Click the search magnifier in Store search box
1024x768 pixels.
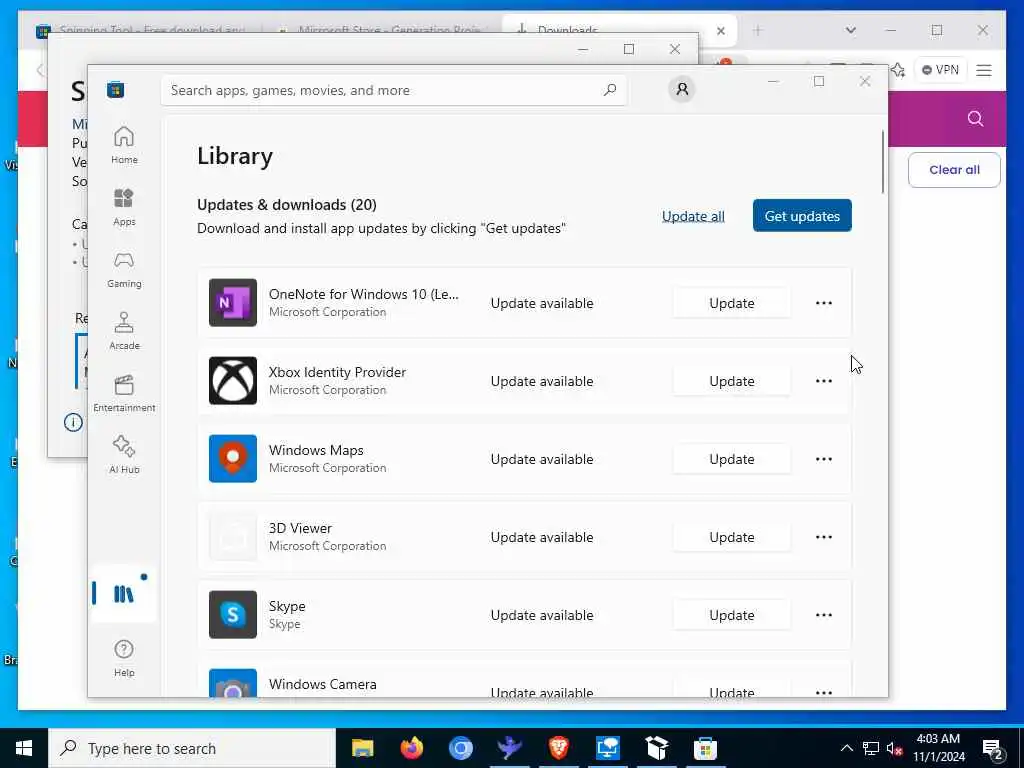pos(610,90)
